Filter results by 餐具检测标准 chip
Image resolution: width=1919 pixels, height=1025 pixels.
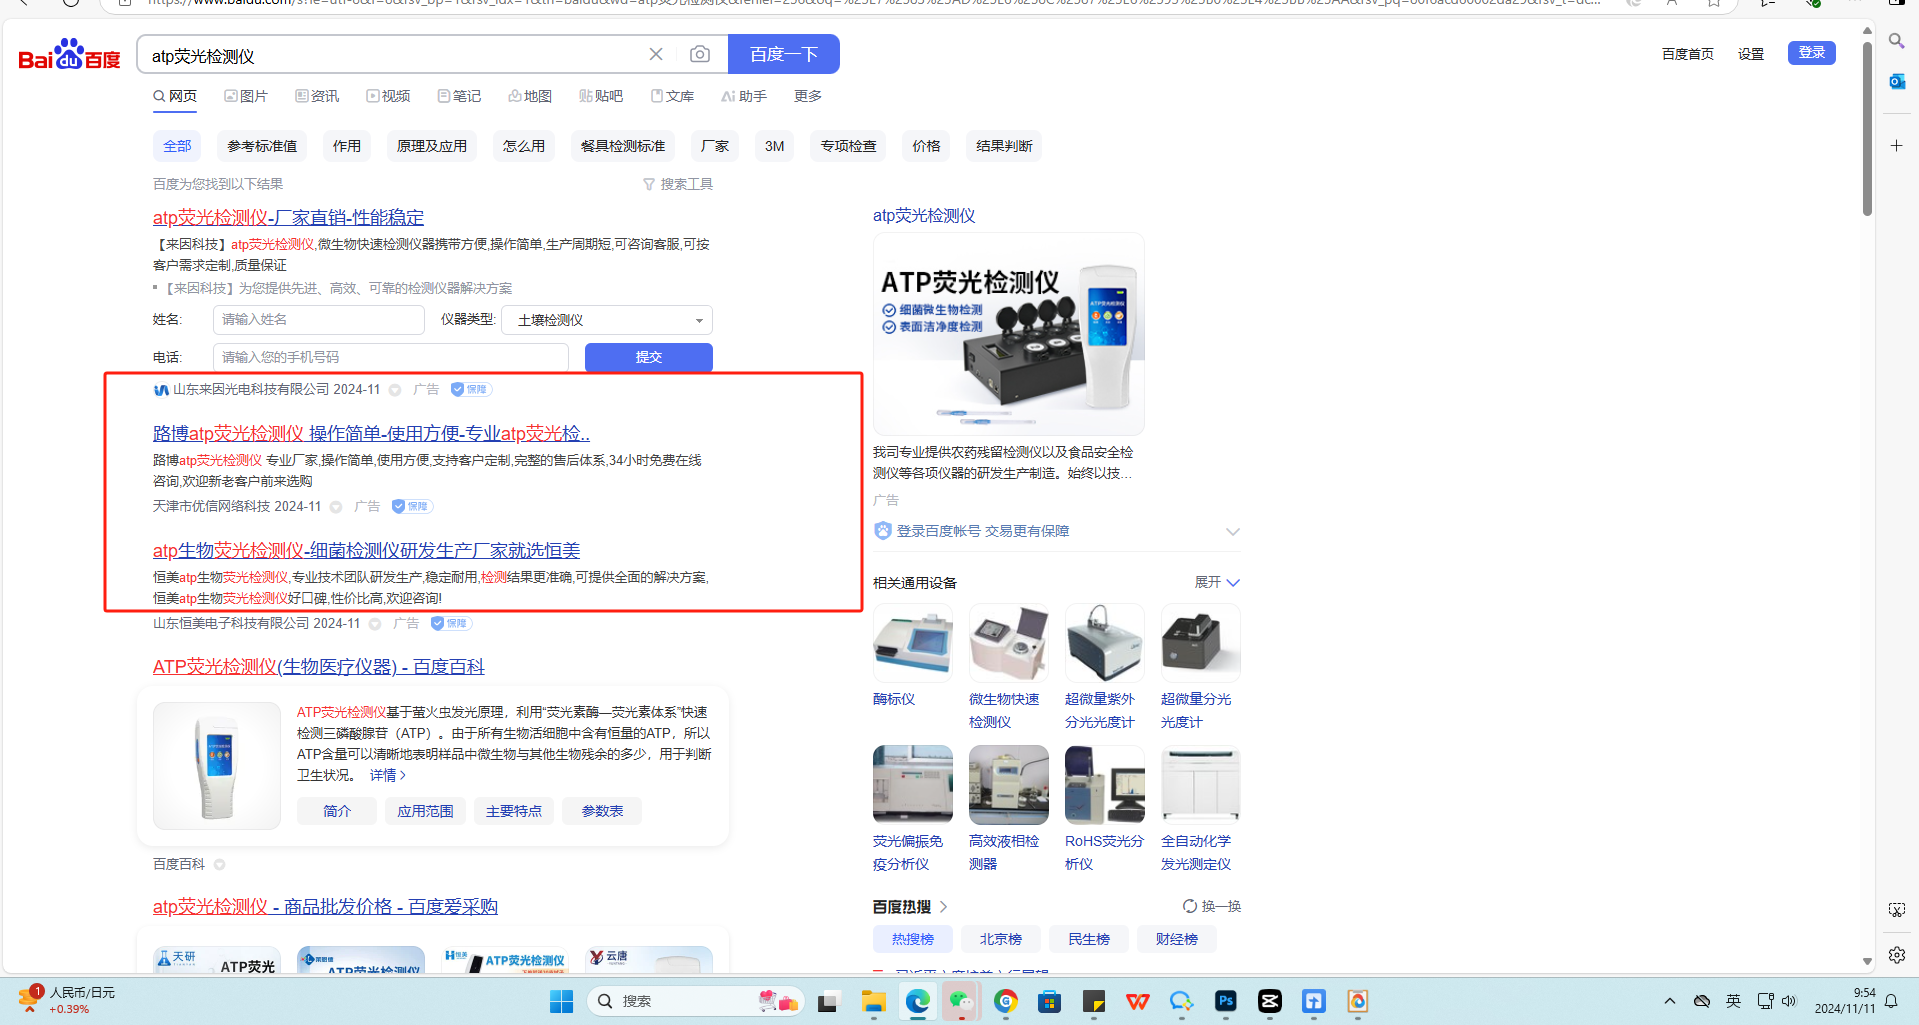pyautogui.click(x=623, y=146)
